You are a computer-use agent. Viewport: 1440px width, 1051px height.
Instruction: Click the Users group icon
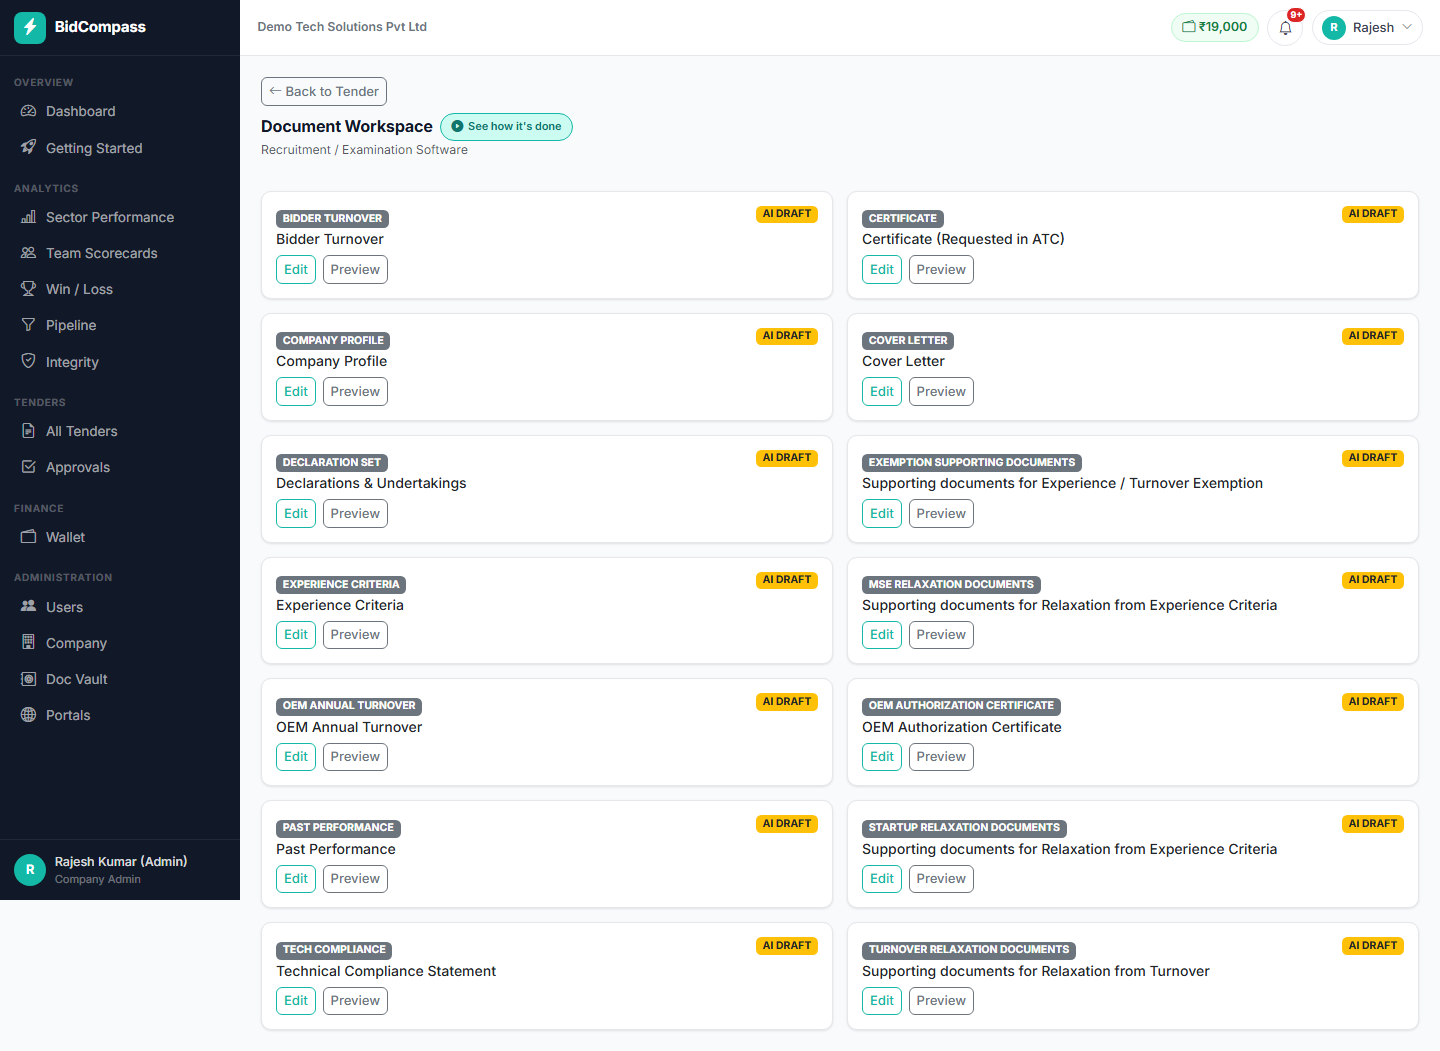click(28, 607)
